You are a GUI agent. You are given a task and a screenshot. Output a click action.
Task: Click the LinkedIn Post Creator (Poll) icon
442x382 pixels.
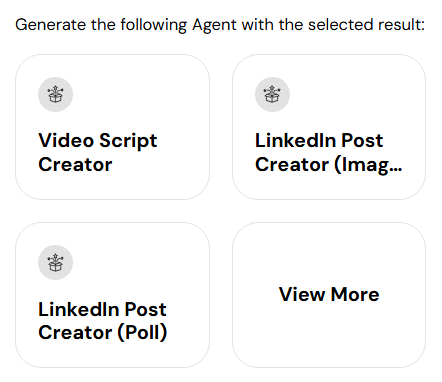[55, 262]
